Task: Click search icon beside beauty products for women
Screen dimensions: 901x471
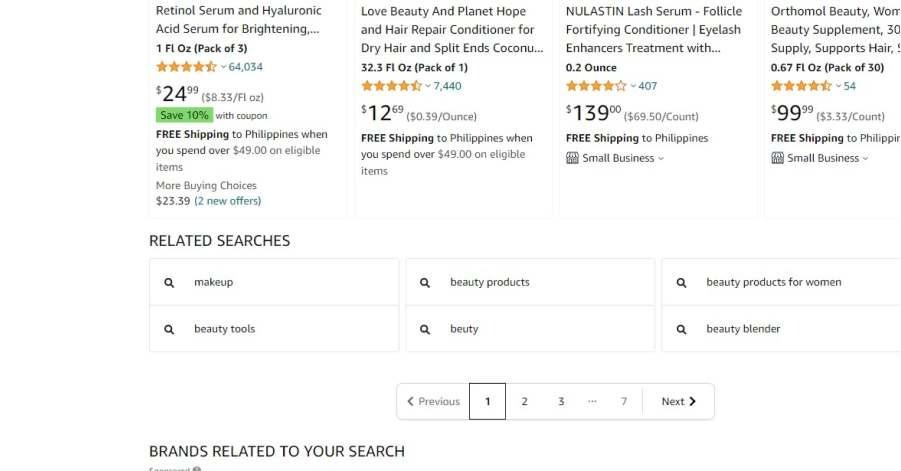Action: click(681, 283)
